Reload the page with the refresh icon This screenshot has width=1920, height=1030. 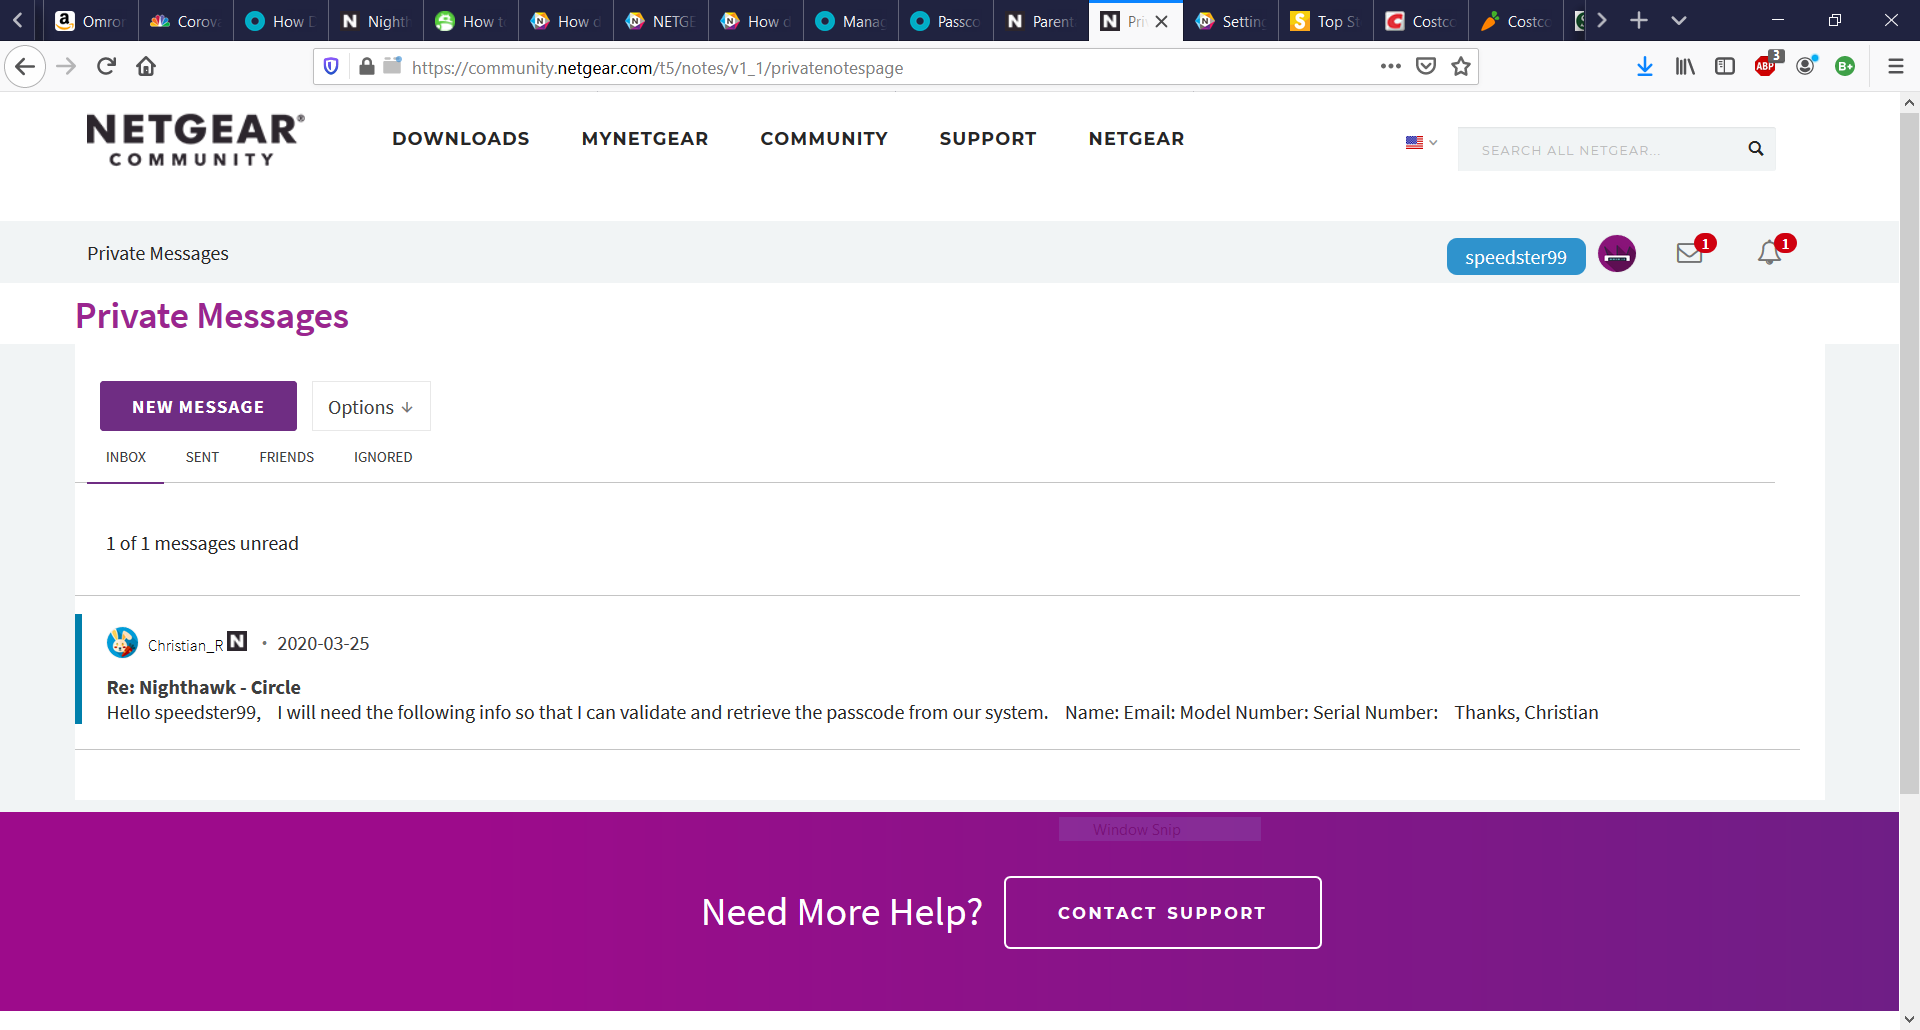[x=106, y=67]
